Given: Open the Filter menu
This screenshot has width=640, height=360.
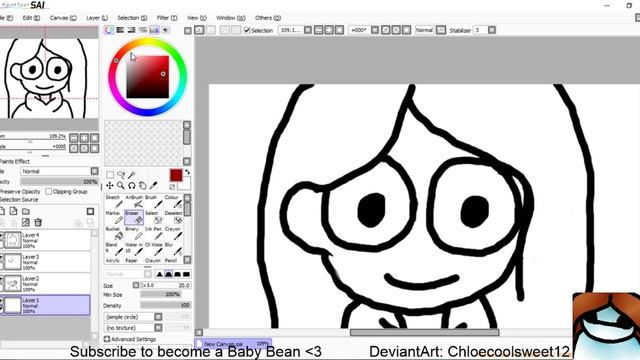Looking at the screenshot, I should coord(167,18).
